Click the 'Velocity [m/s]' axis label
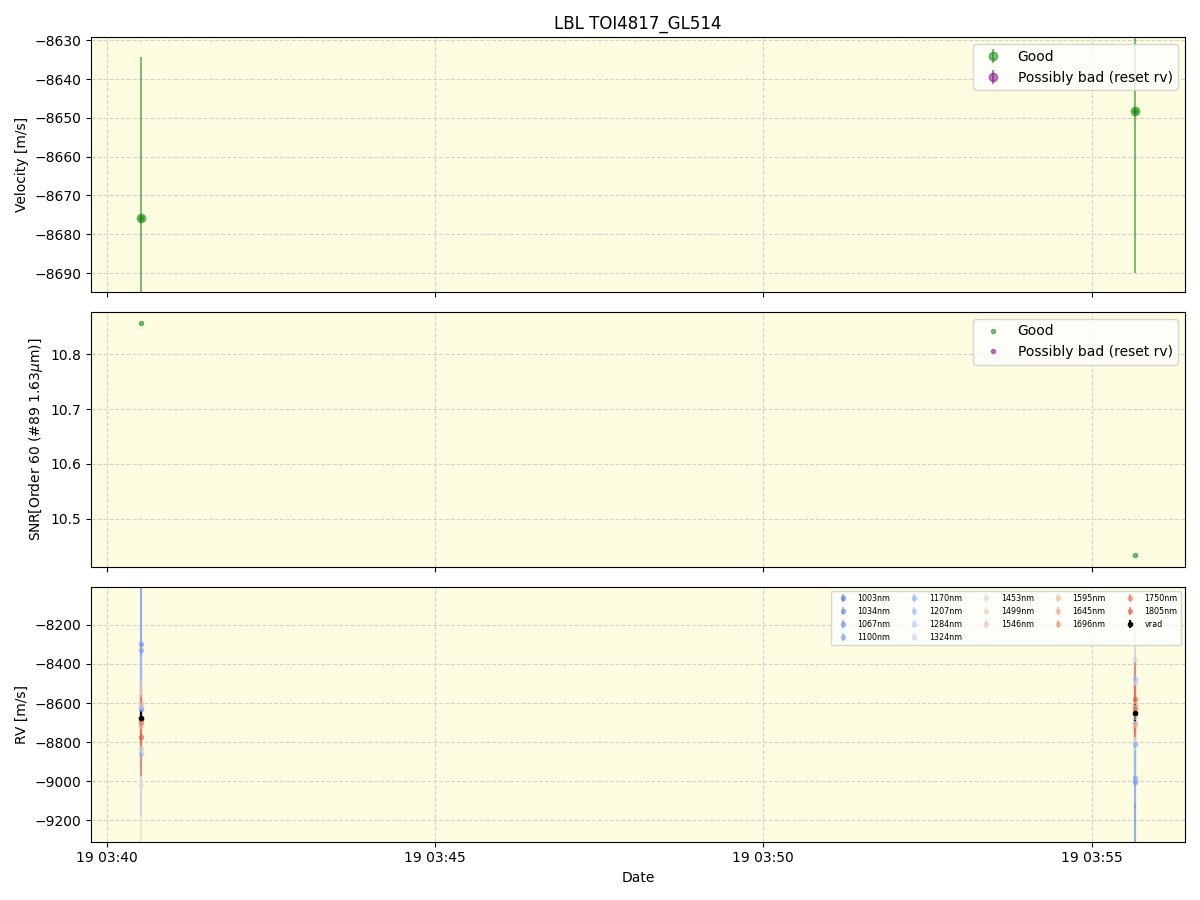 click(x=21, y=165)
